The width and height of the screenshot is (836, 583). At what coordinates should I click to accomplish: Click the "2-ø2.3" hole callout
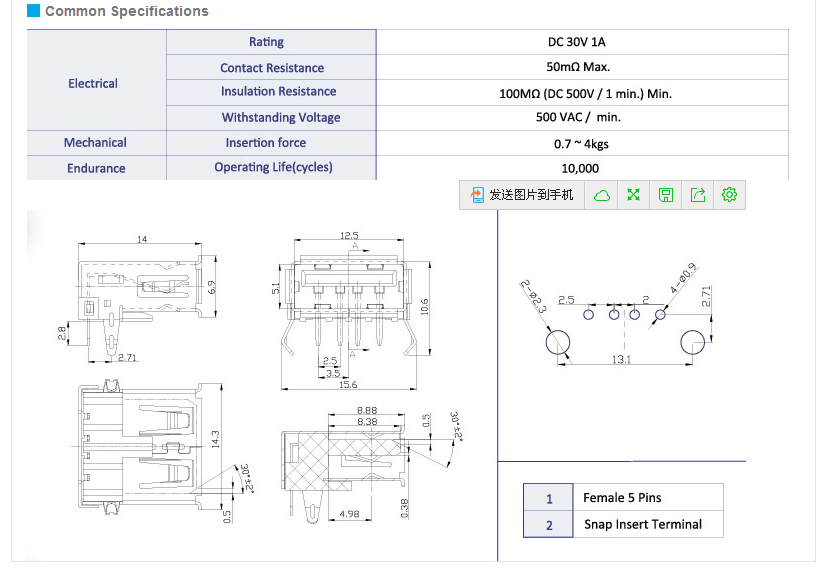[x=533, y=297]
